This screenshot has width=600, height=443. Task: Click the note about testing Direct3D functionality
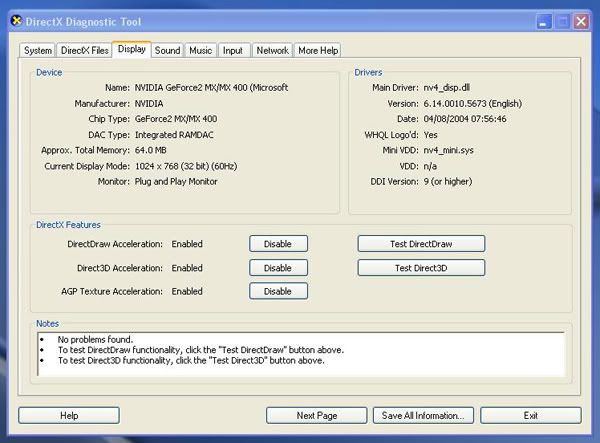[x=191, y=360]
